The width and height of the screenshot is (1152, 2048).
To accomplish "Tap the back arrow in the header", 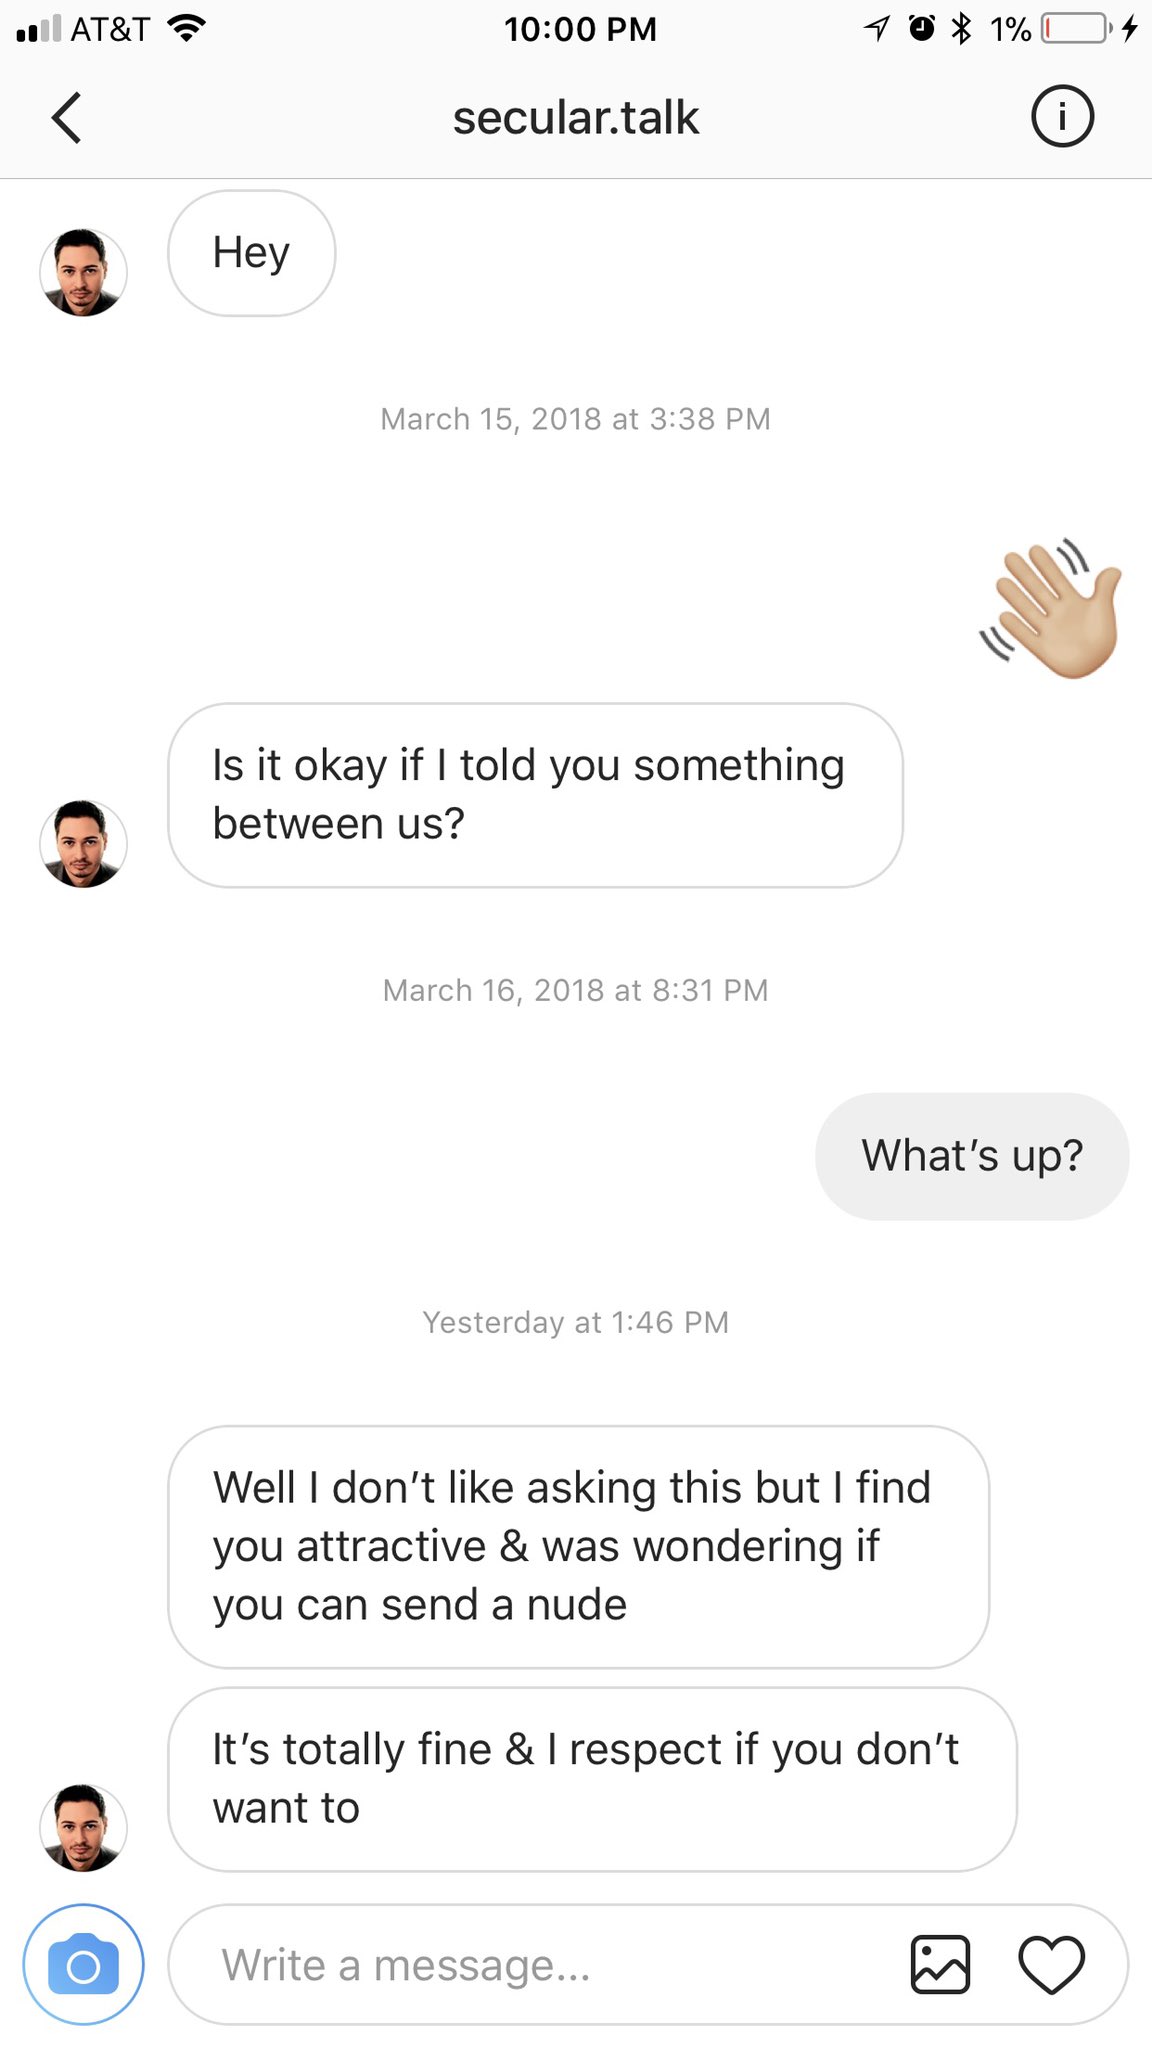I will pos(66,118).
